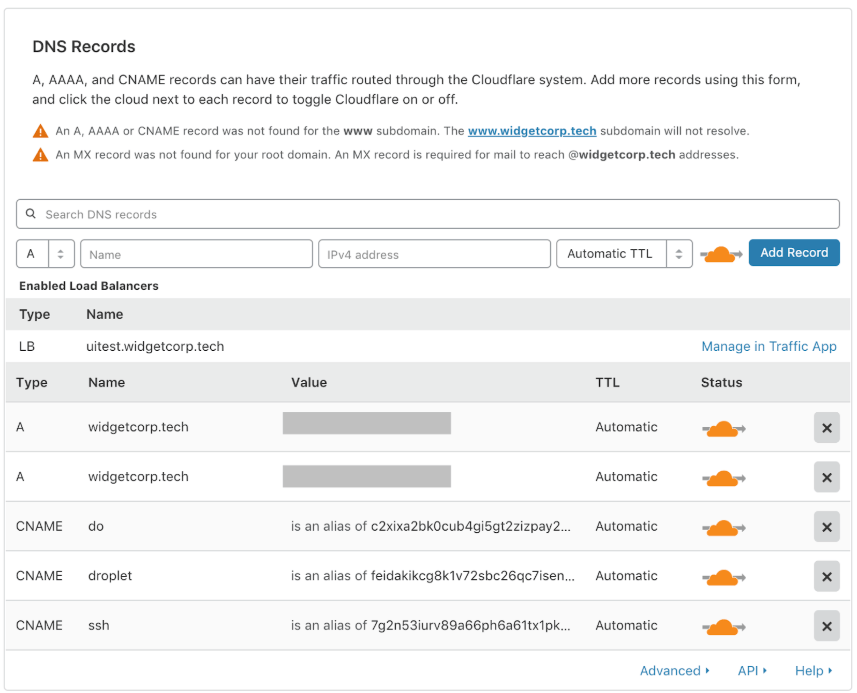This screenshot has width=857, height=693.
Task: Click the Add Record button
Action: point(794,253)
